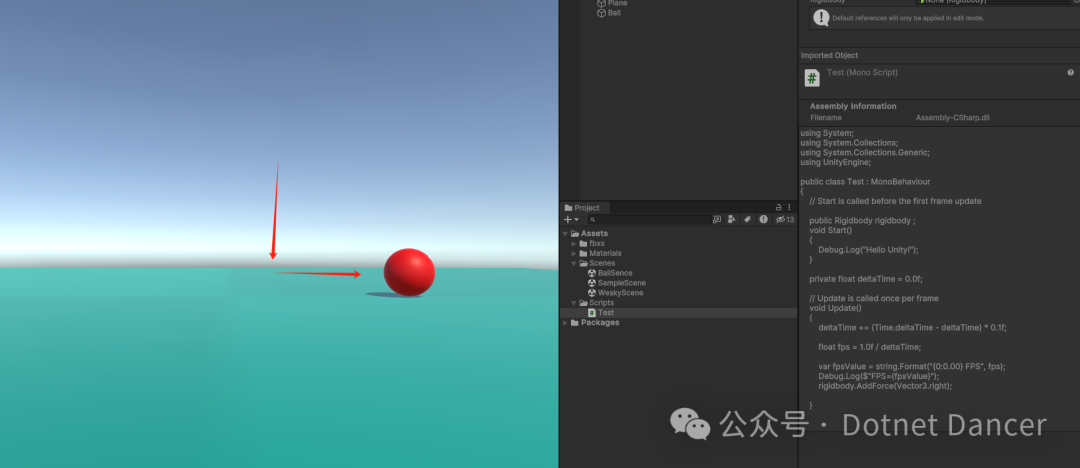Click the Test (Mono Script) title
The width and height of the screenshot is (1080, 468).
click(862, 72)
